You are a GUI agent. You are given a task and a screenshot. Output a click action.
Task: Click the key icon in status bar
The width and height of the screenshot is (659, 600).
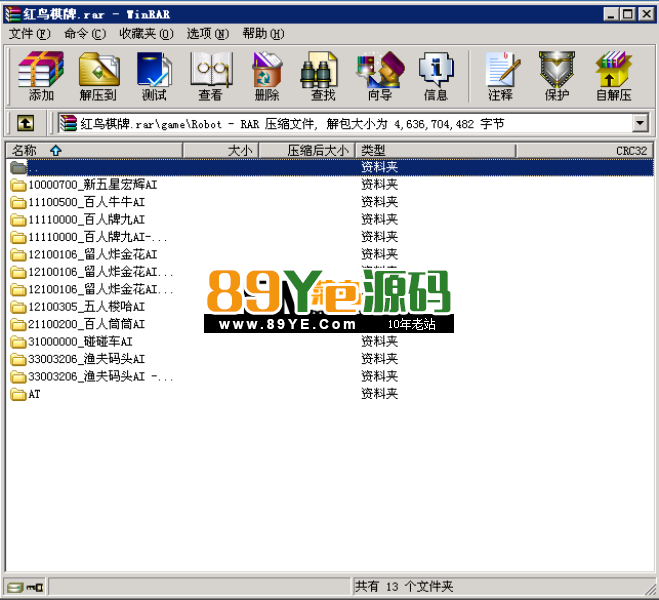34,587
